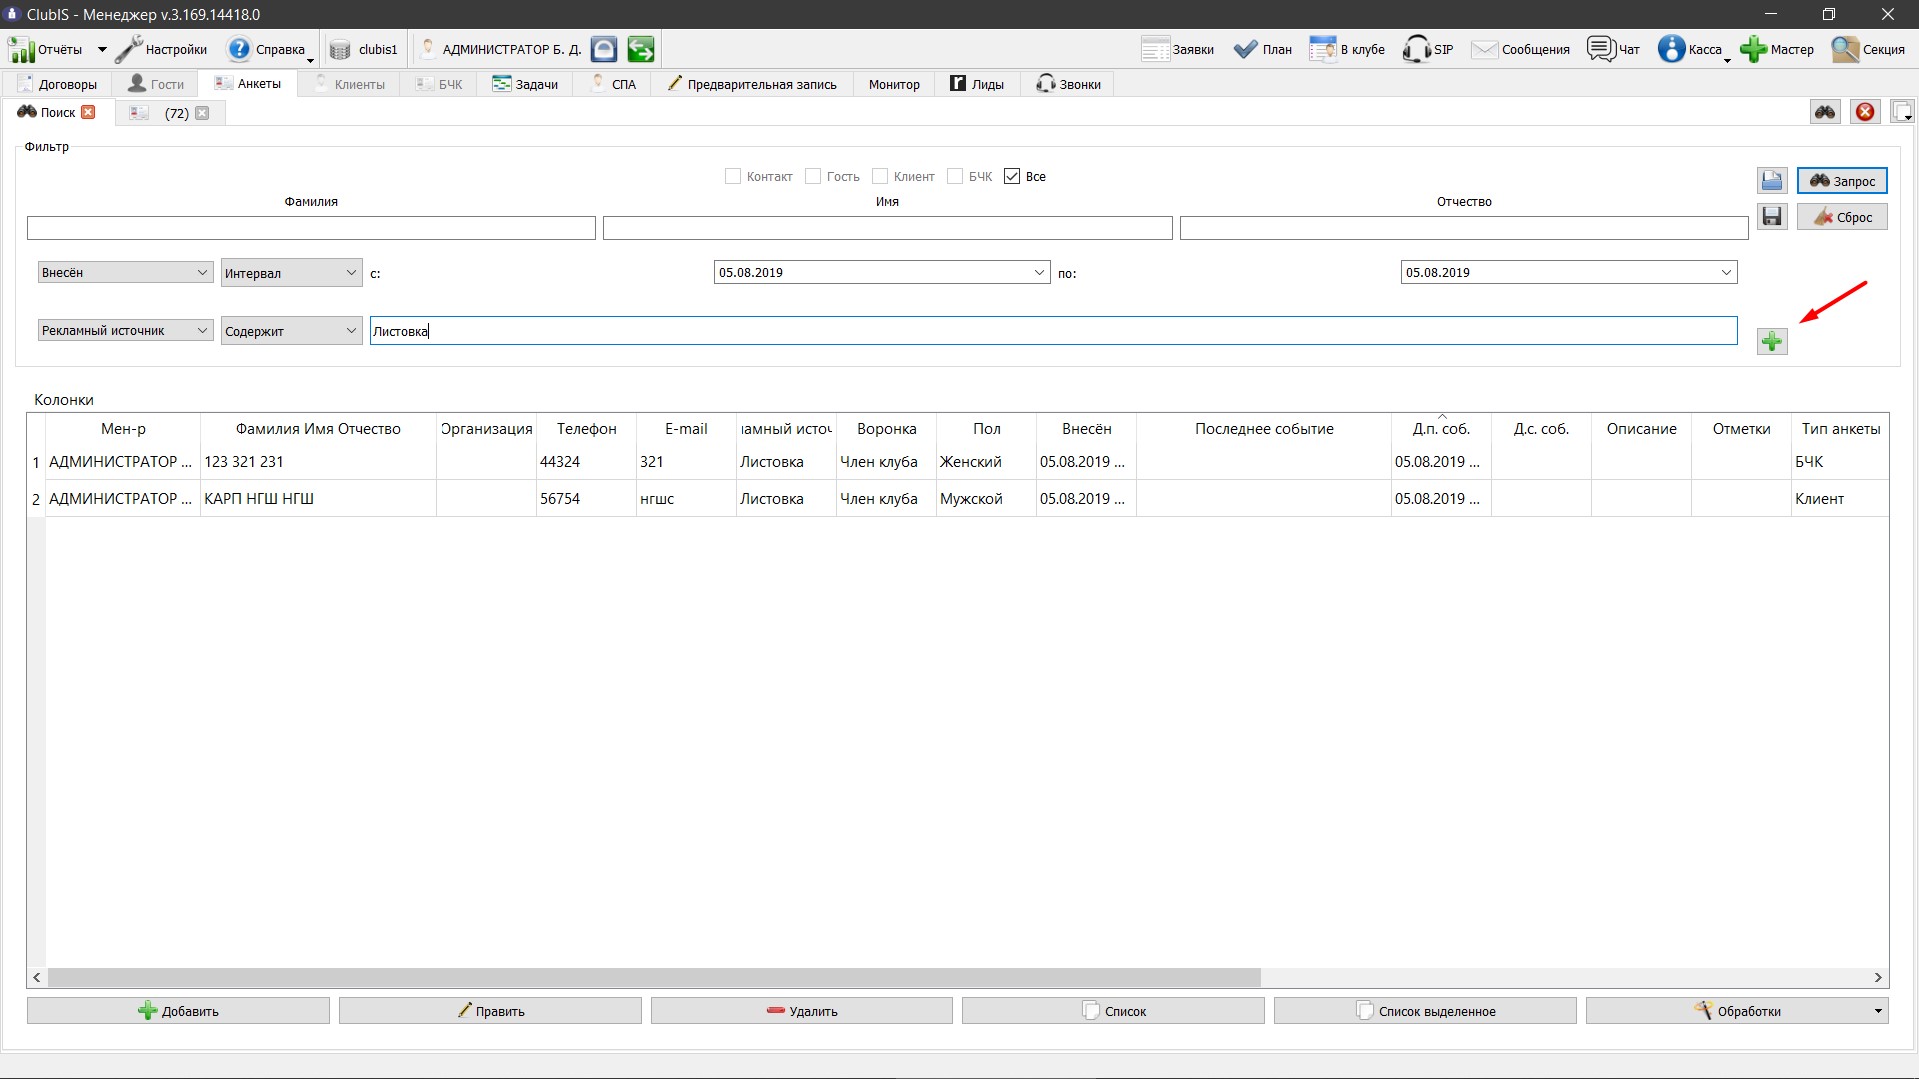Click the Чат chat bubble icon
This screenshot has height=1079, width=1919.
[1601, 49]
